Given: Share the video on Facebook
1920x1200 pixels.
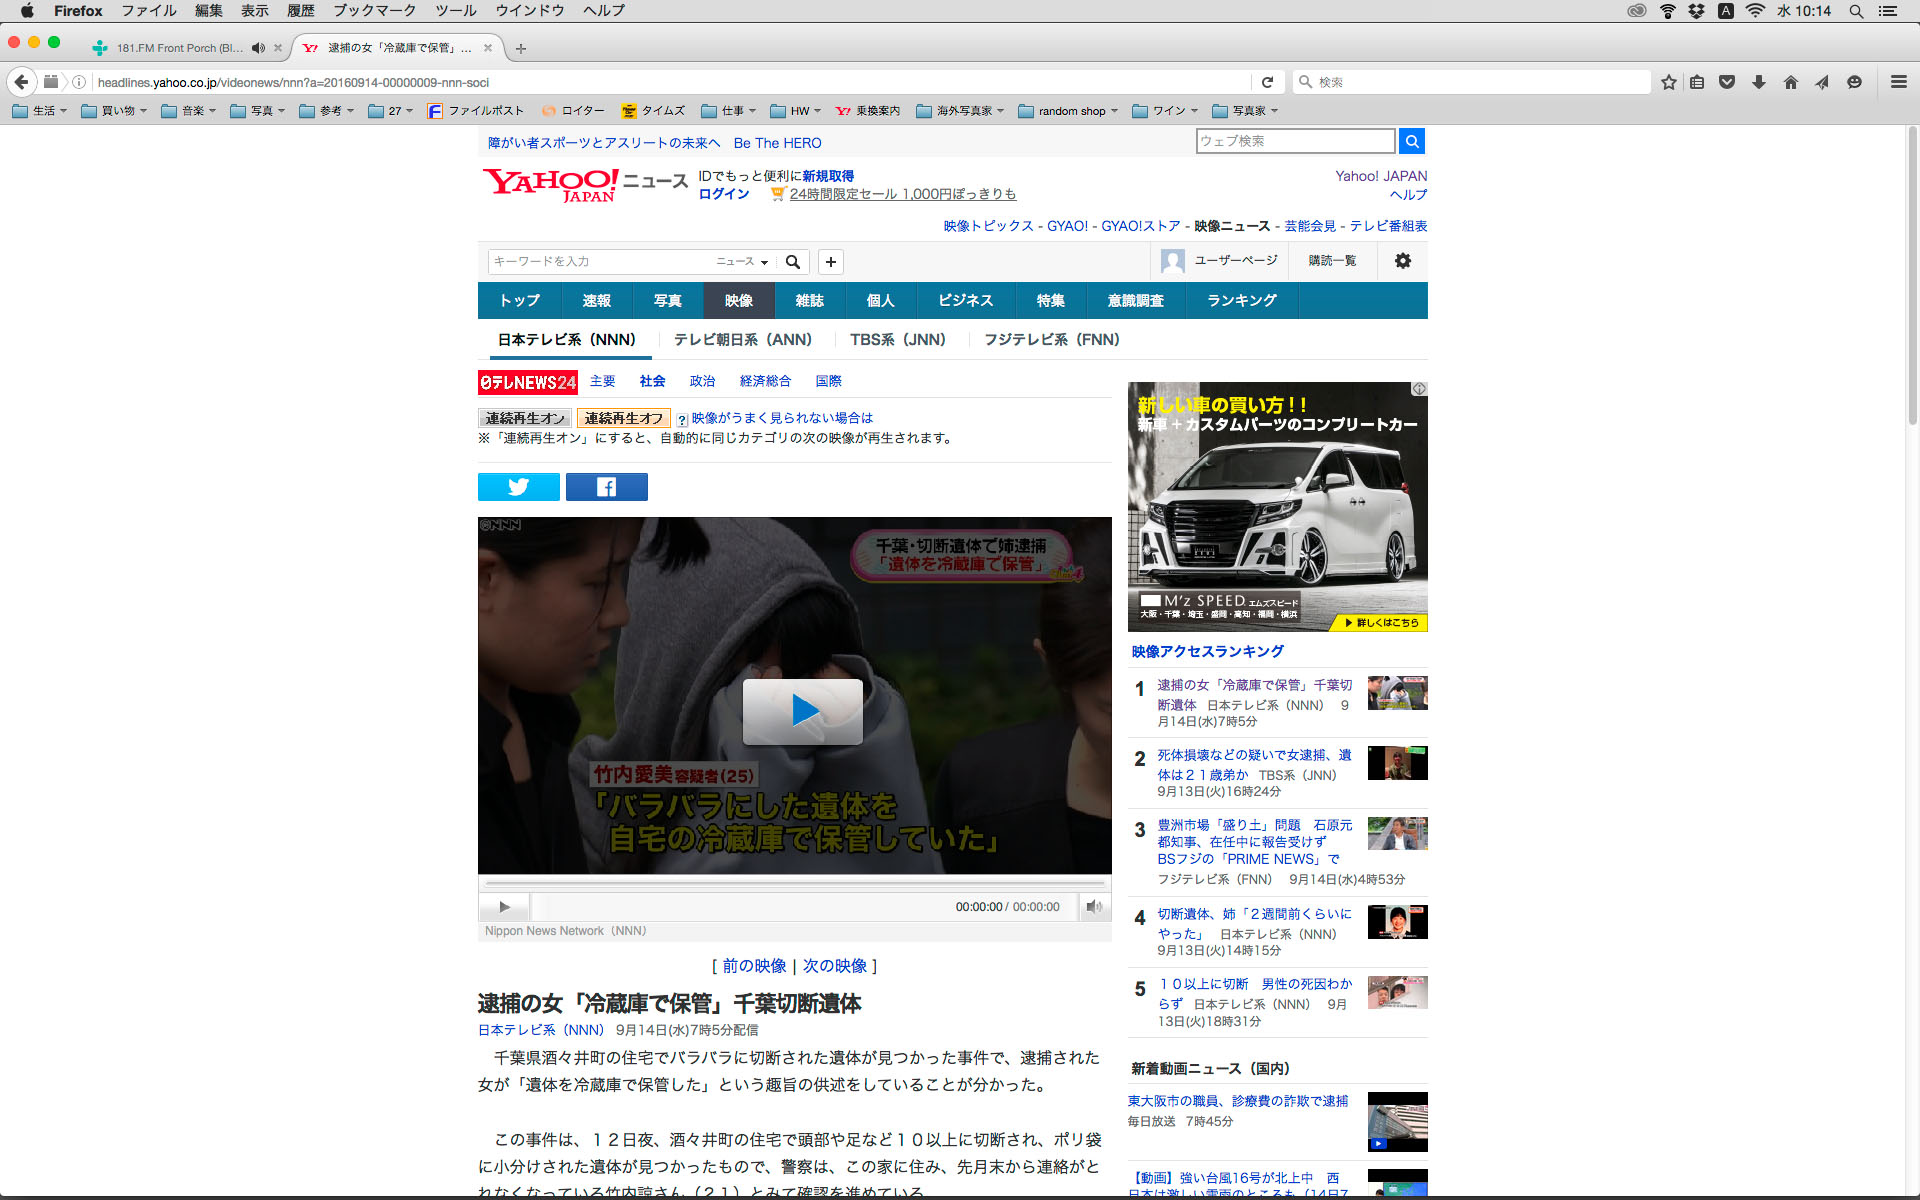Looking at the screenshot, I should coord(606,487).
